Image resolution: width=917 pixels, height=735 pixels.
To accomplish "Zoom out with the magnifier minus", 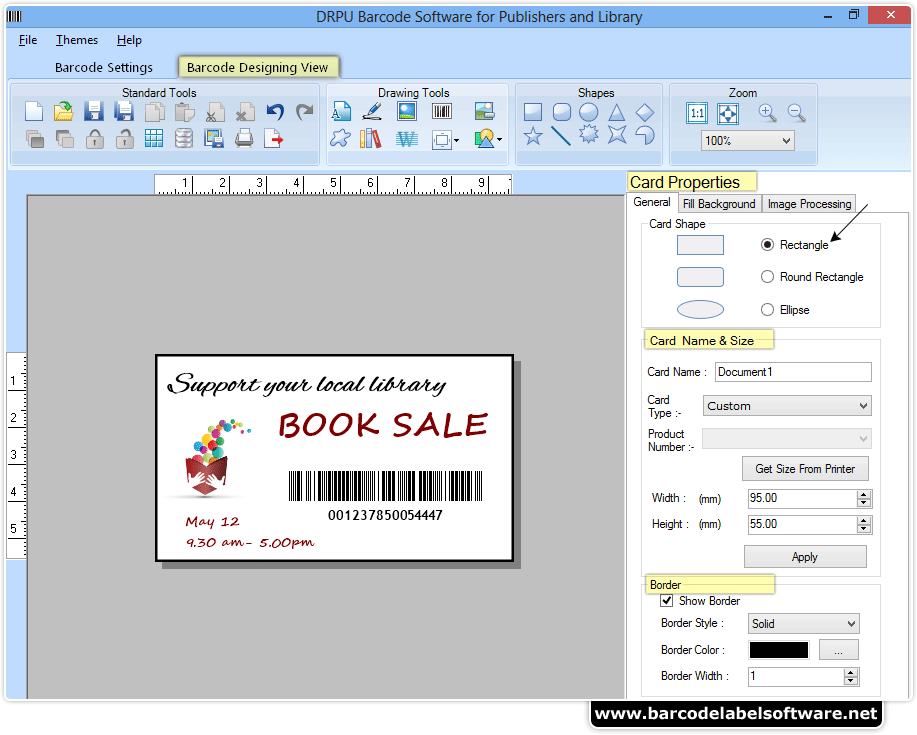I will 797,112.
